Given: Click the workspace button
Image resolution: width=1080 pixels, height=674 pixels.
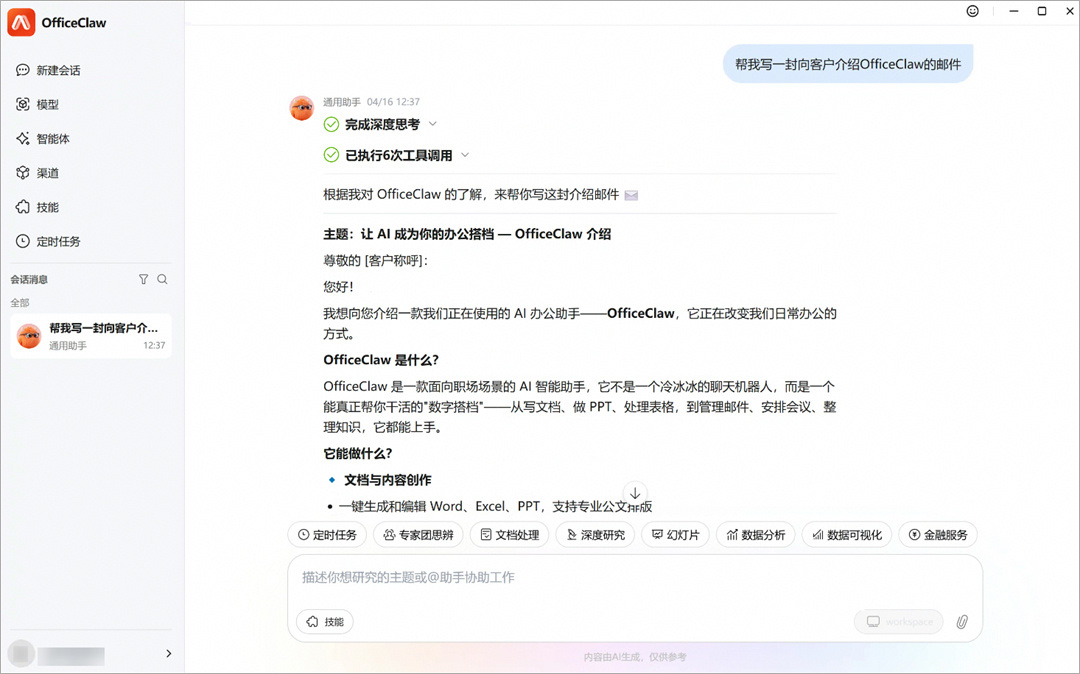Looking at the screenshot, I should [899, 622].
